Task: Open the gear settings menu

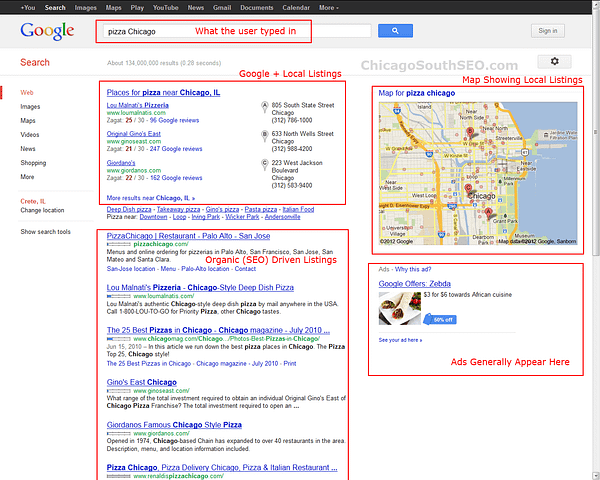Action: coord(554,61)
